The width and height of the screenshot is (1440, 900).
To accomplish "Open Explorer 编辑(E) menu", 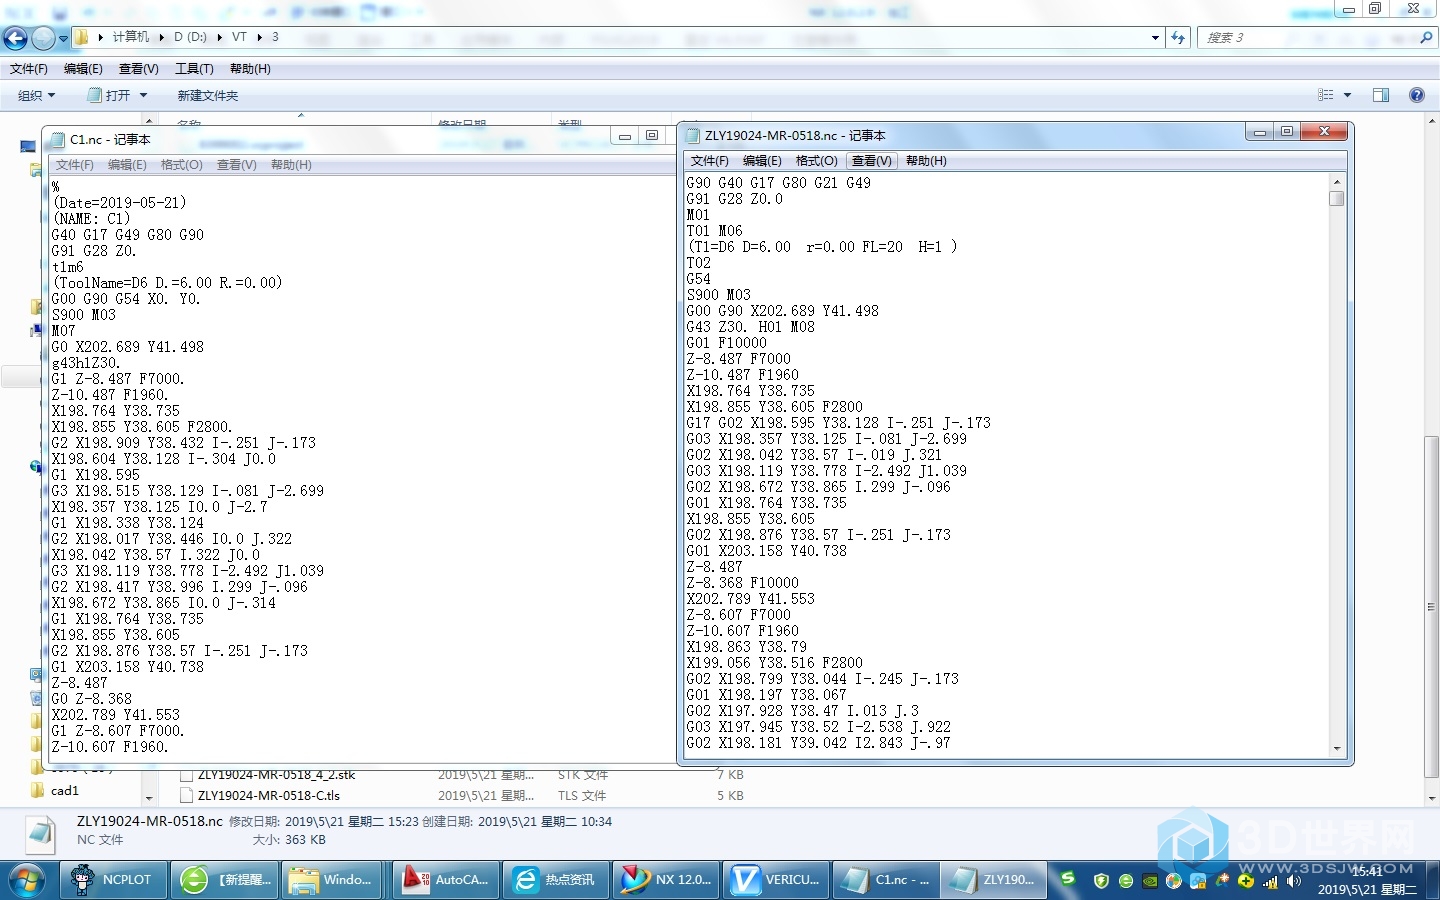I will (x=83, y=69).
